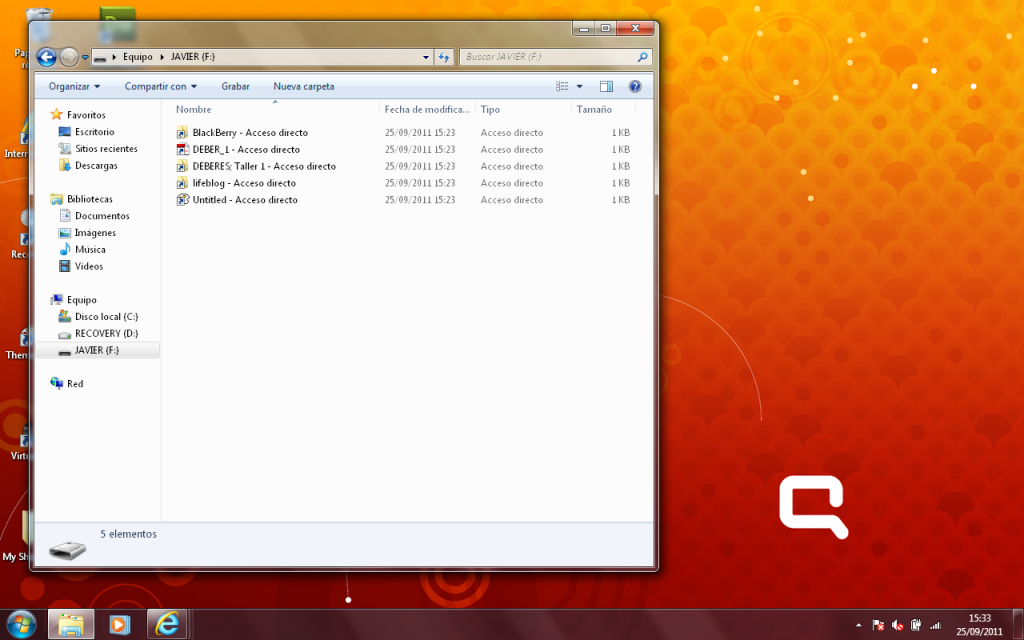Open Help with the question mark icon
Screen dimensions: 1024x640
[x=635, y=86]
